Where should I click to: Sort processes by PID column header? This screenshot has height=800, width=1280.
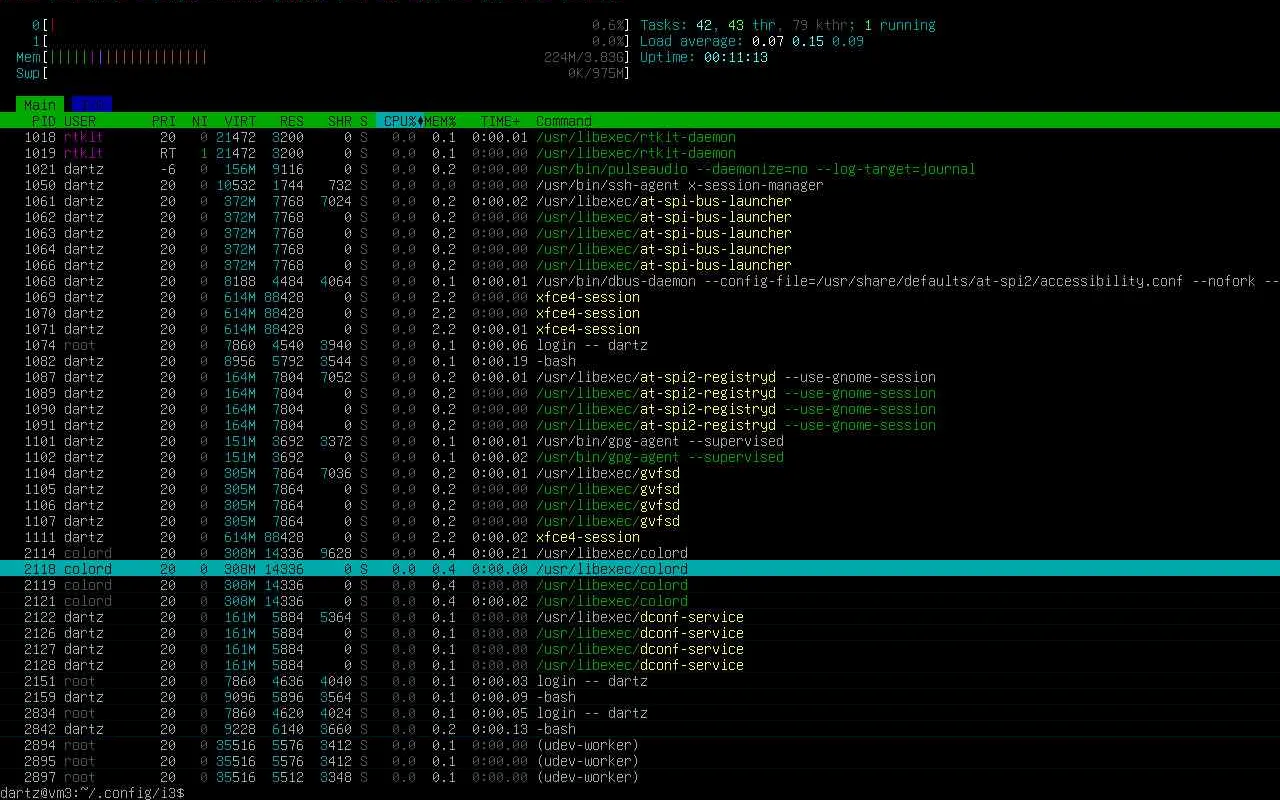pyautogui.click(x=43, y=121)
